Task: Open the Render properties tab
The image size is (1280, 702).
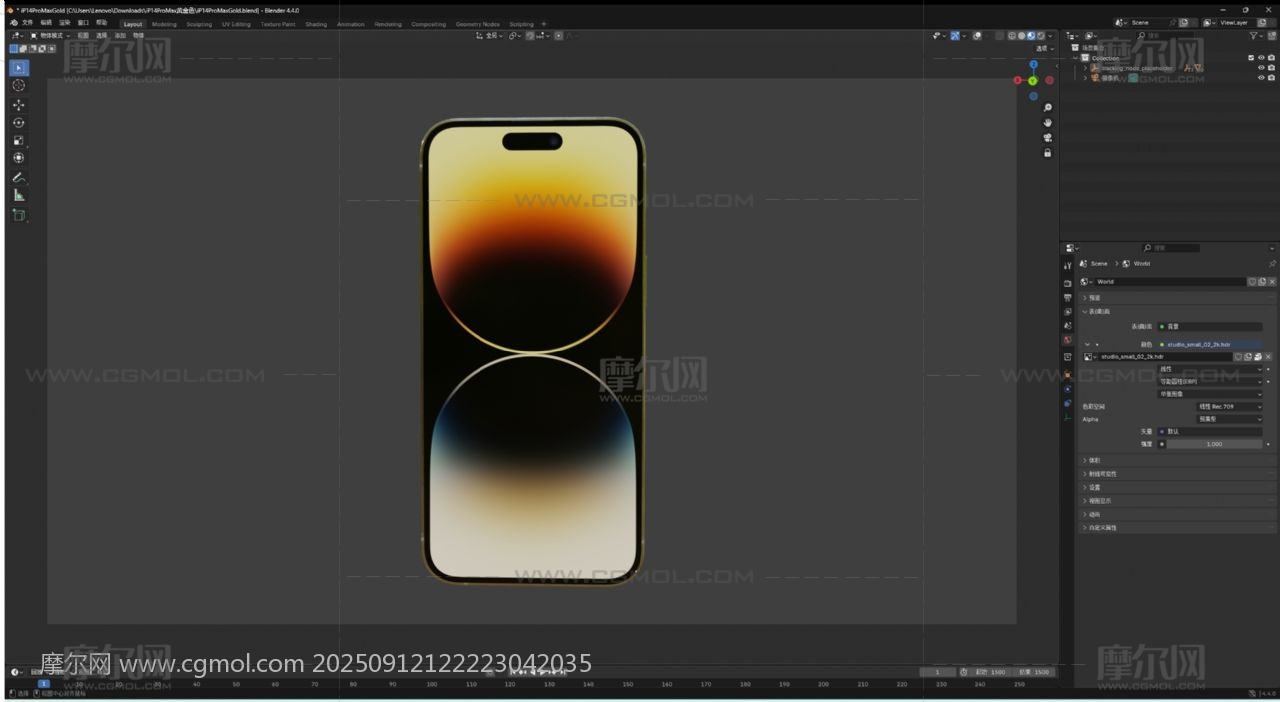Action: pos(1068,284)
